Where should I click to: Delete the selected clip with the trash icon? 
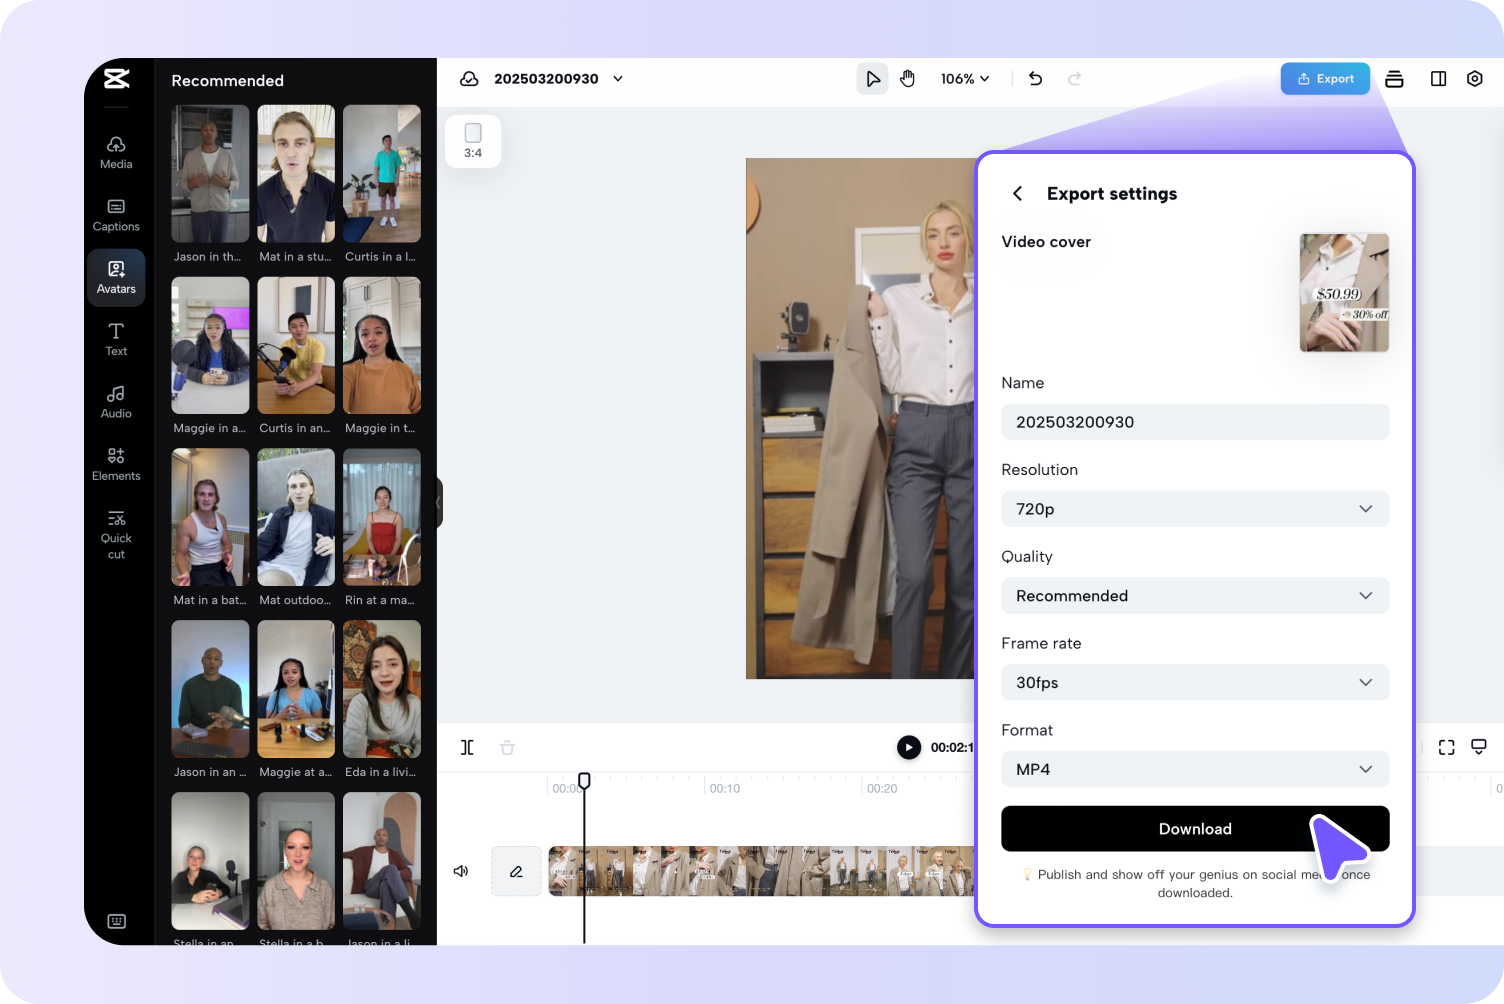coord(507,747)
